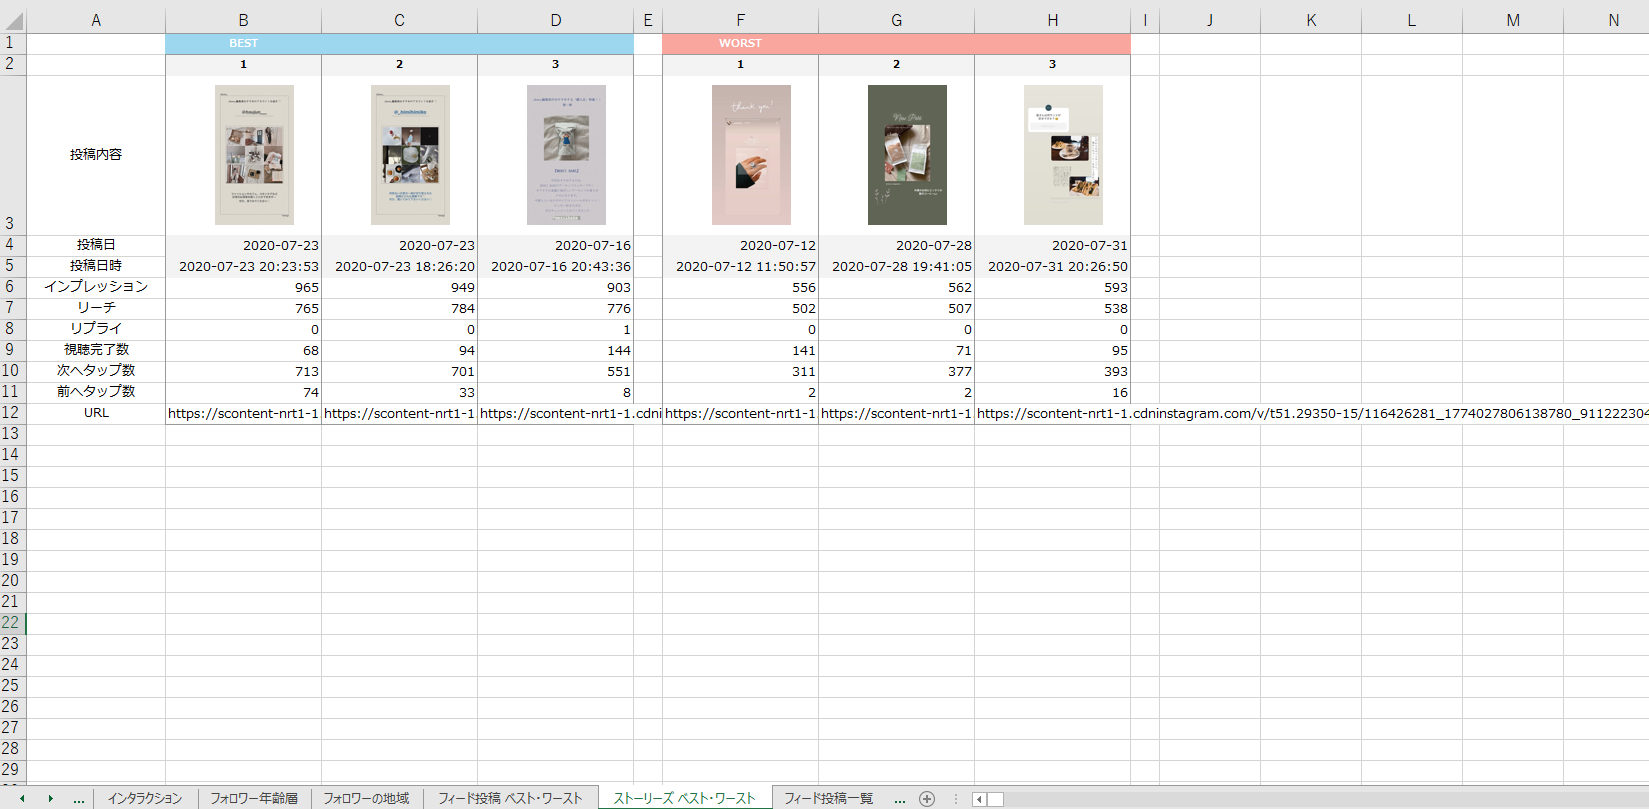Select the blue BEST header cell
This screenshot has width=1649, height=809.
[x=399, y=43]
